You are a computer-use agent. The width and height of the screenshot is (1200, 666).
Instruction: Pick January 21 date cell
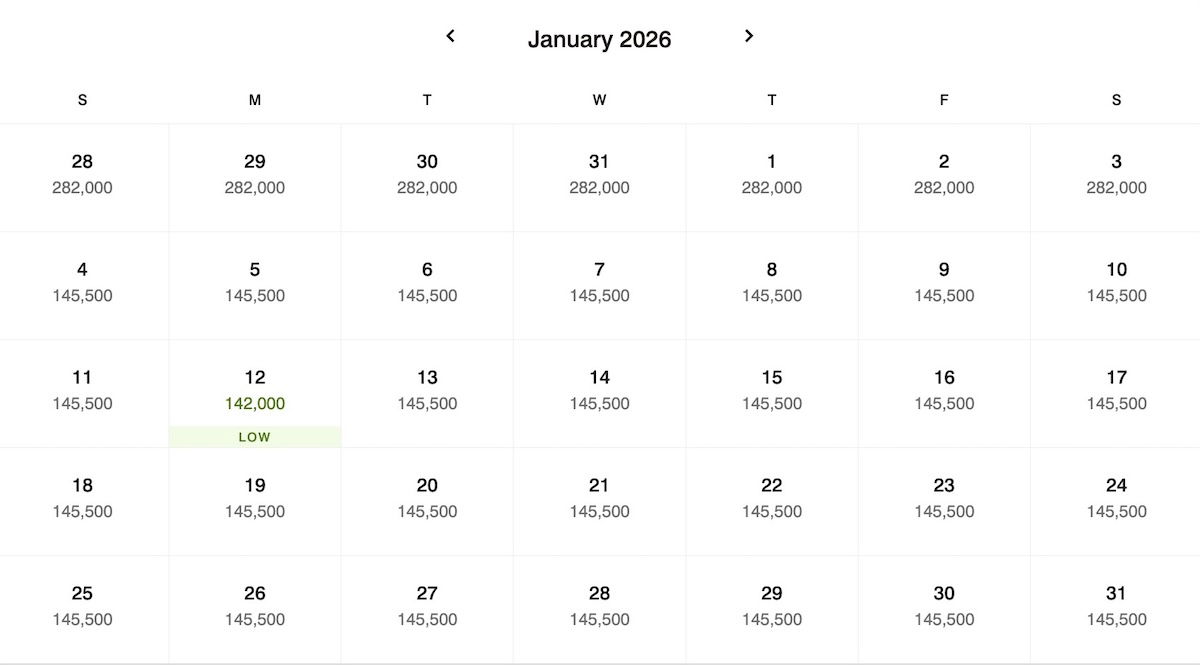pyautogui.click(x=599, y=498)
